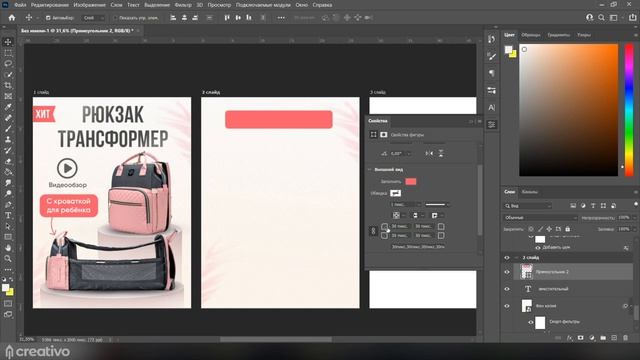This screenshot has height=360, width=640.
Task: Open the Изображение menu
Action: (x=89, y=5)
